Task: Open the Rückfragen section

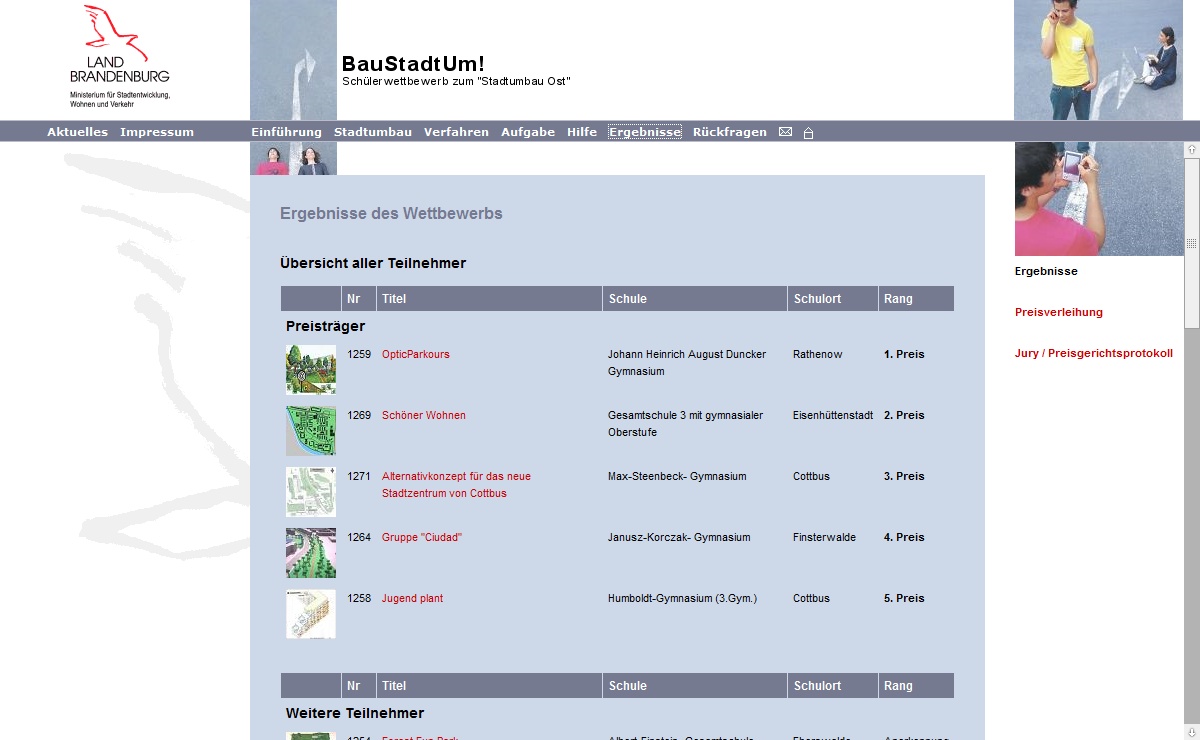Action: coord(730,132)
